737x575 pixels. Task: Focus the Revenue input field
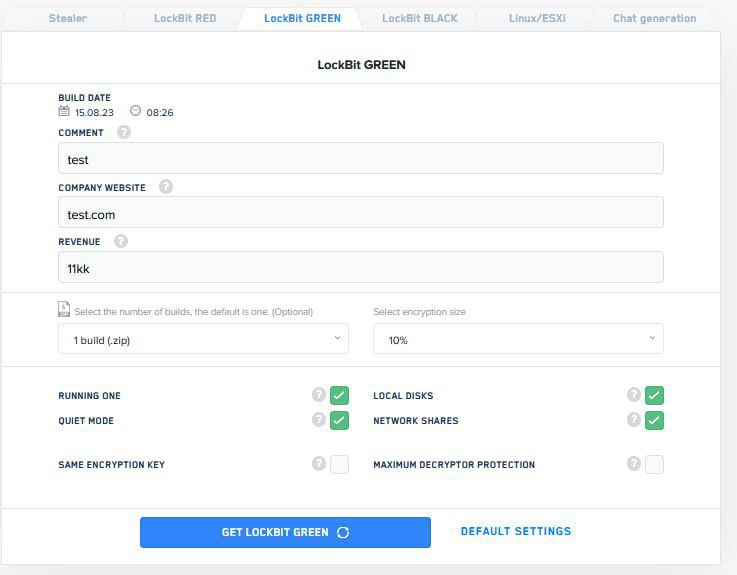tap(361, 267)
